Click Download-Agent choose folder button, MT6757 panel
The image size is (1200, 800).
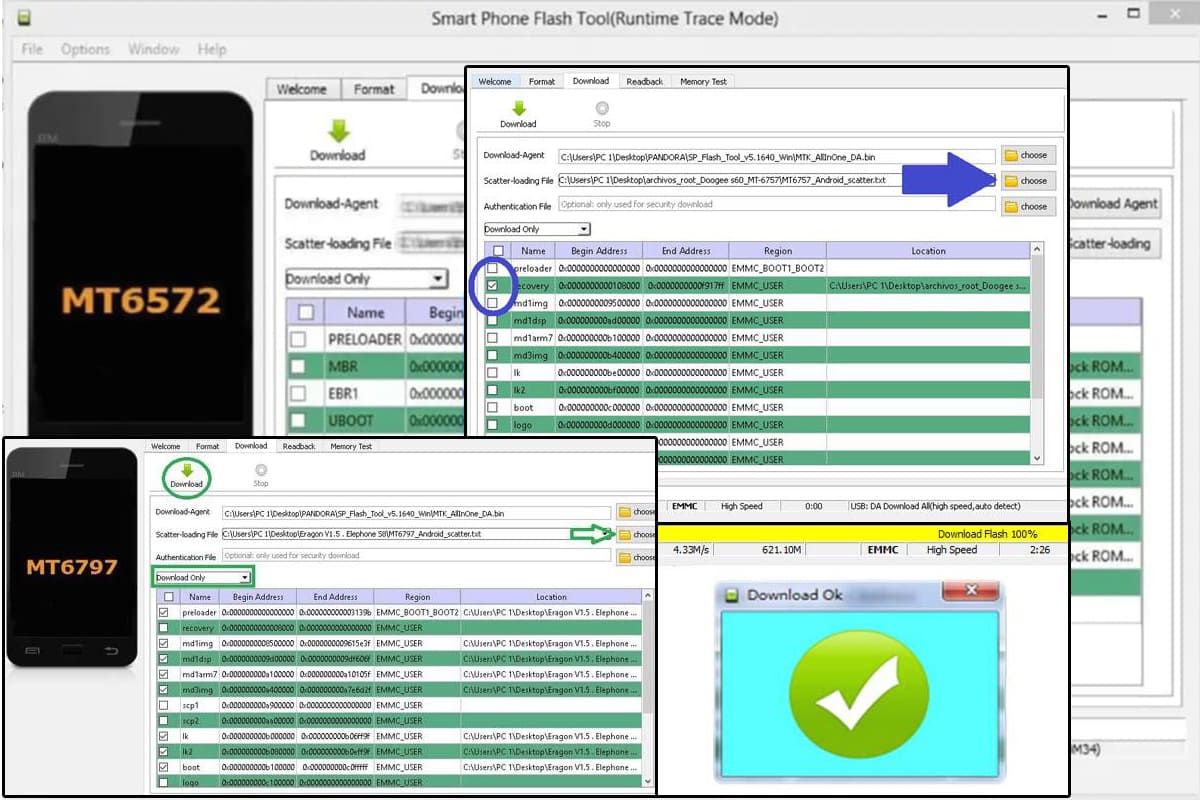coord(1028,155)
